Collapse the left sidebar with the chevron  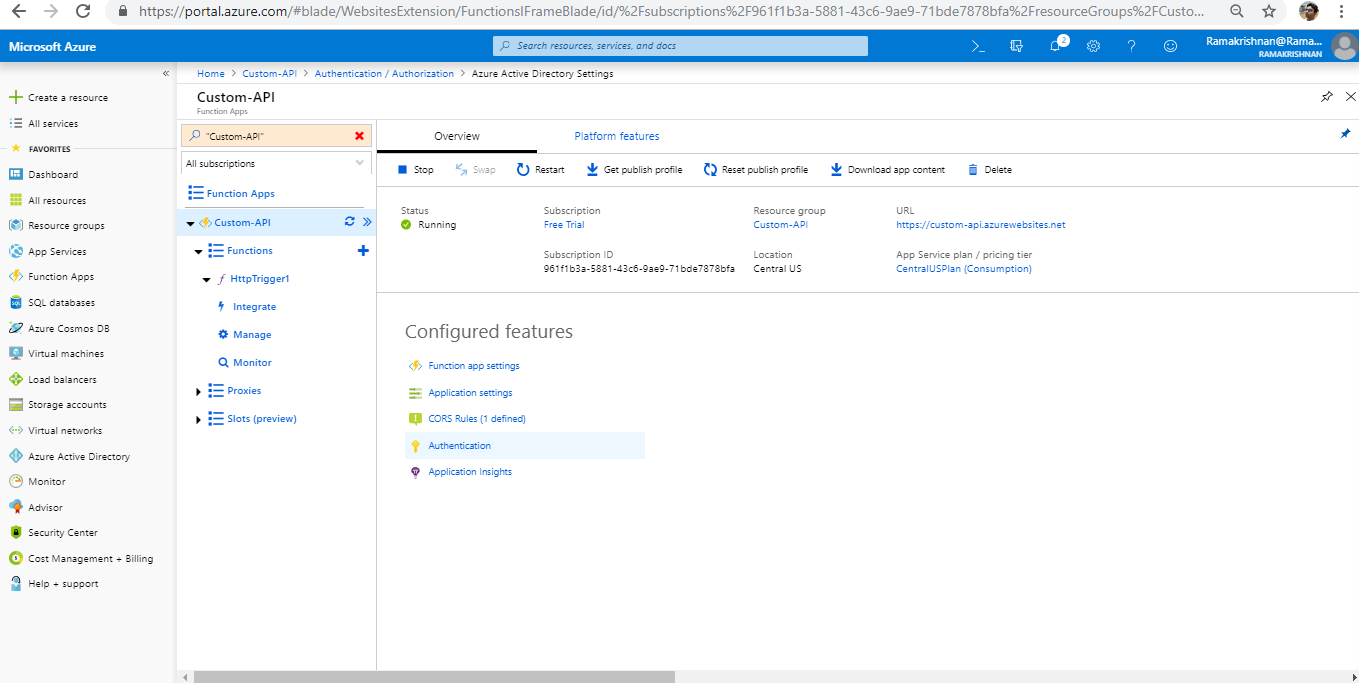(166, 74)
